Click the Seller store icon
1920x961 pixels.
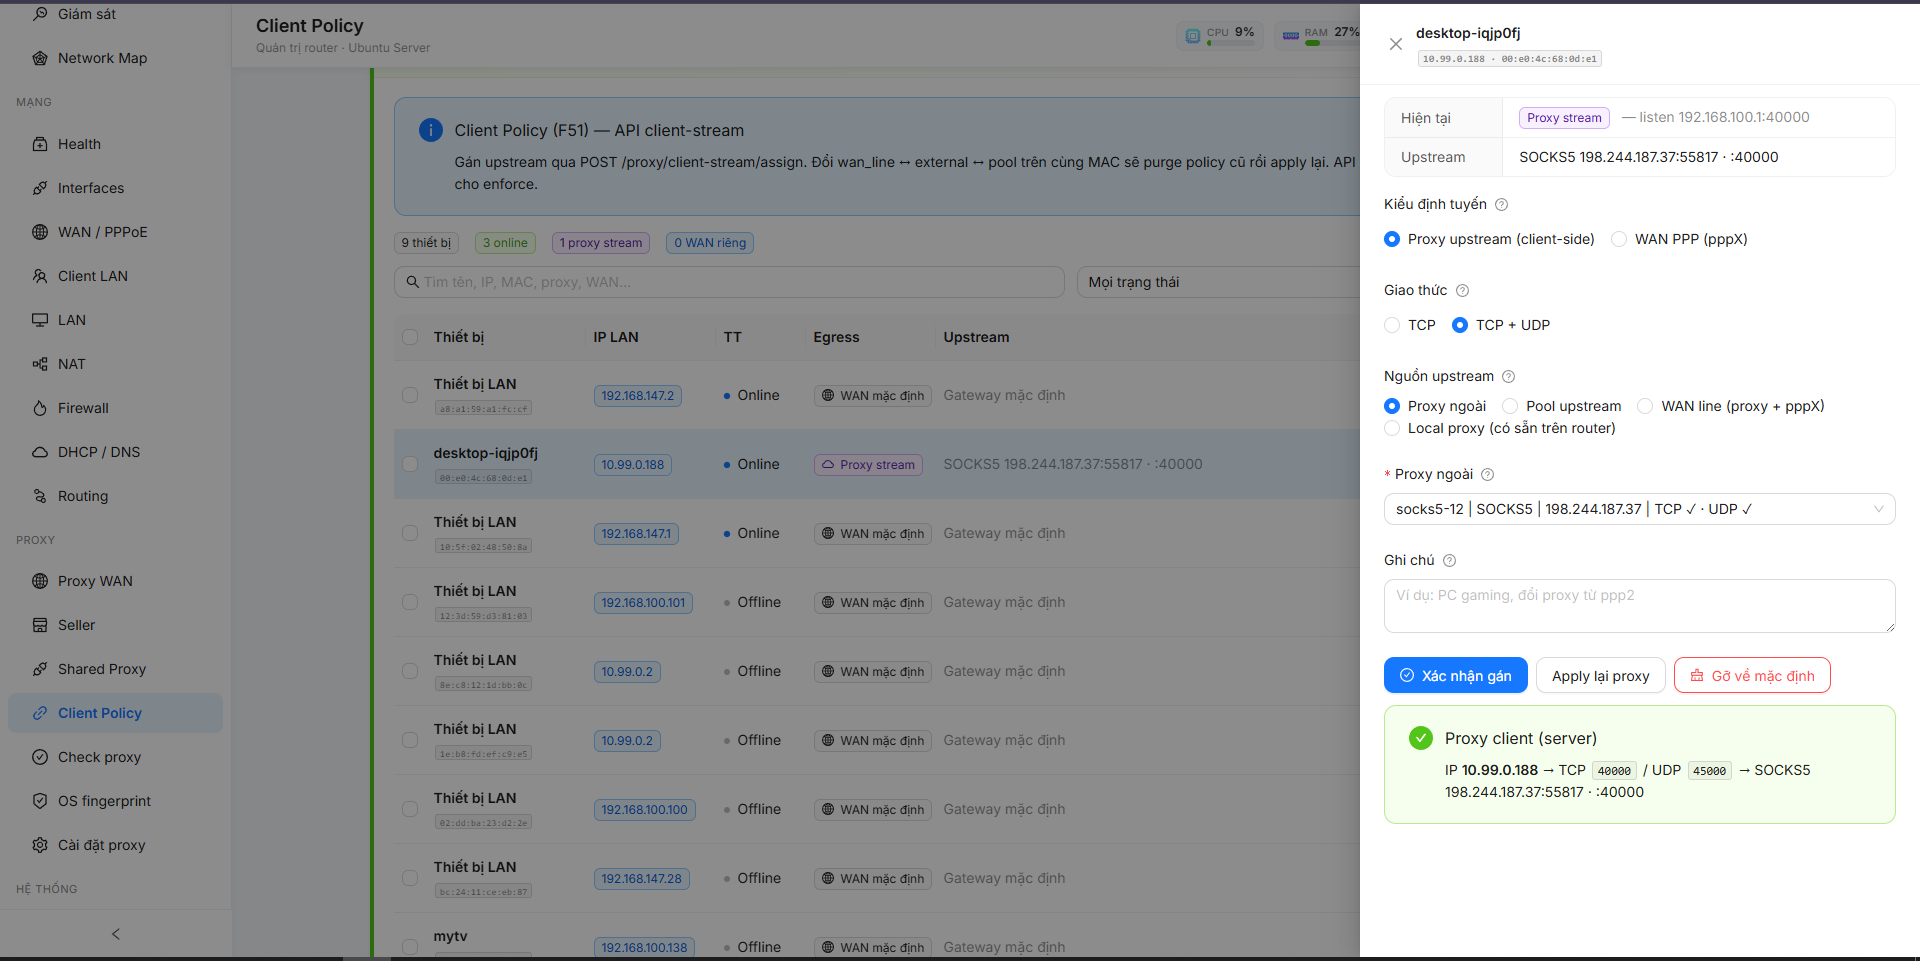coord(40,625)
